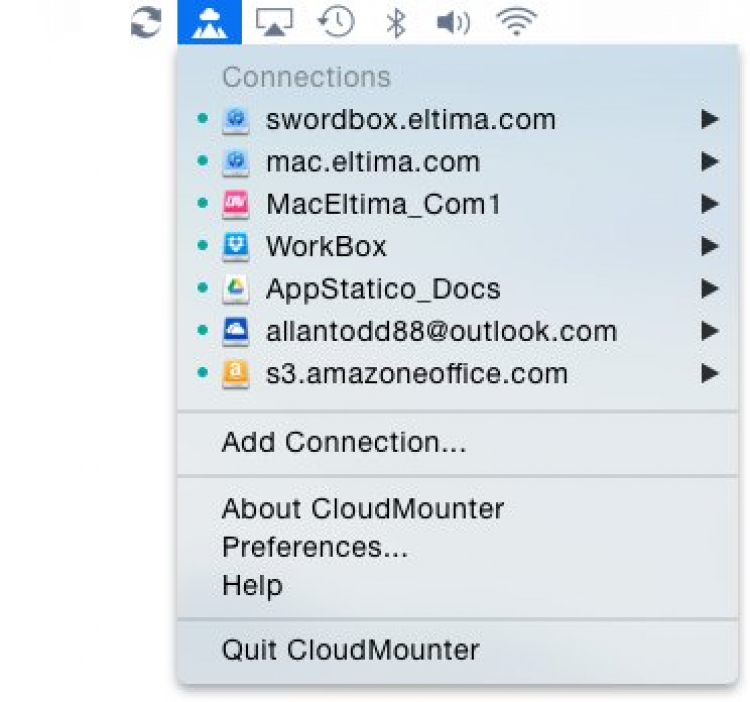Select the MacEltima_Com1 connection
This screenshot has width=750, height=702.
coord(458,204)
